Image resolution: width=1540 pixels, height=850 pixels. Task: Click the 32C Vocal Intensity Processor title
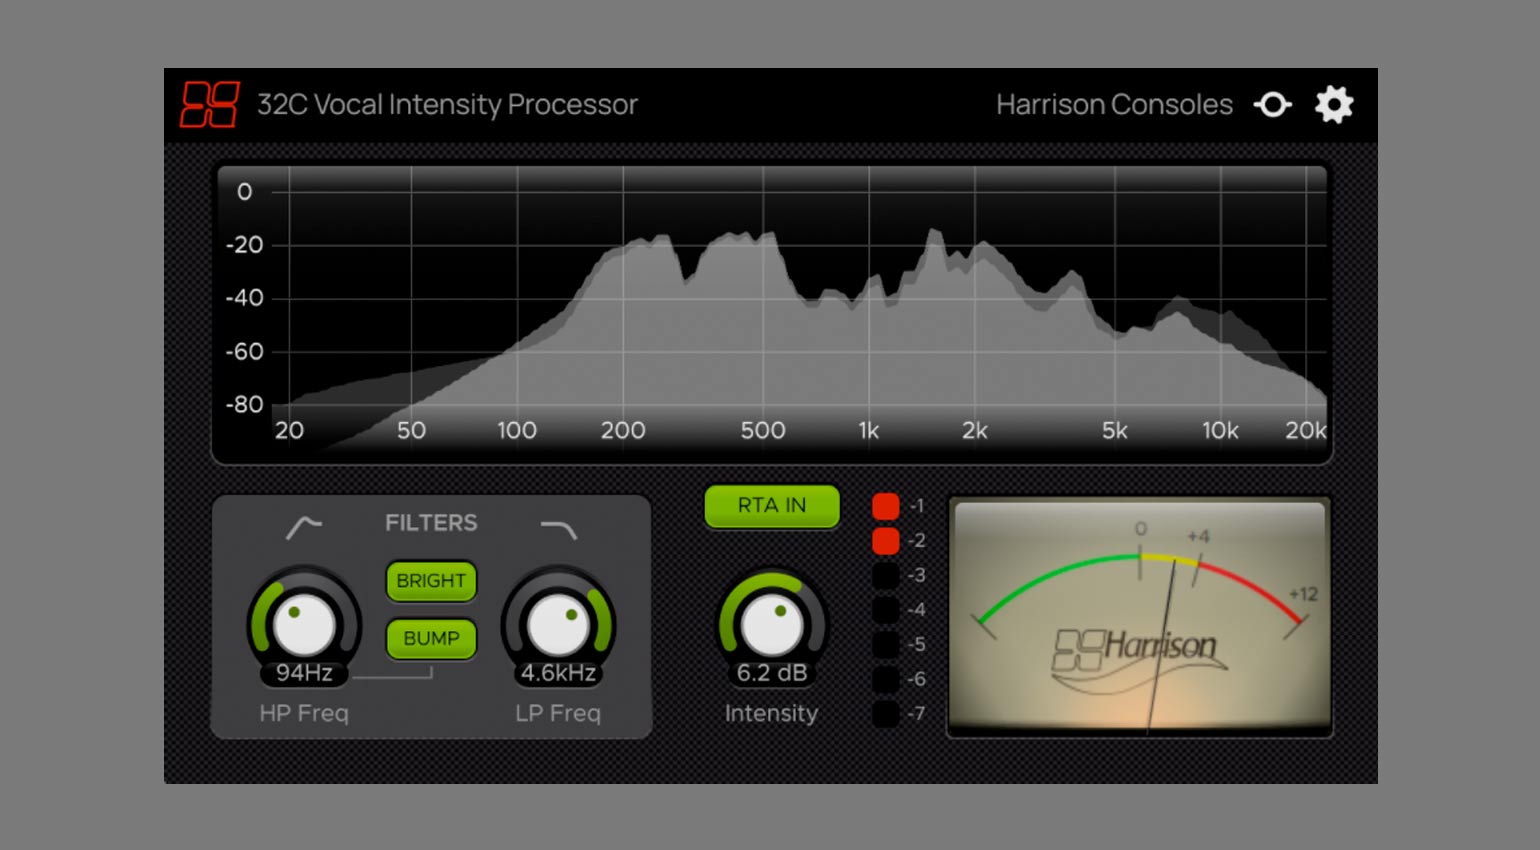coord(447,104)
